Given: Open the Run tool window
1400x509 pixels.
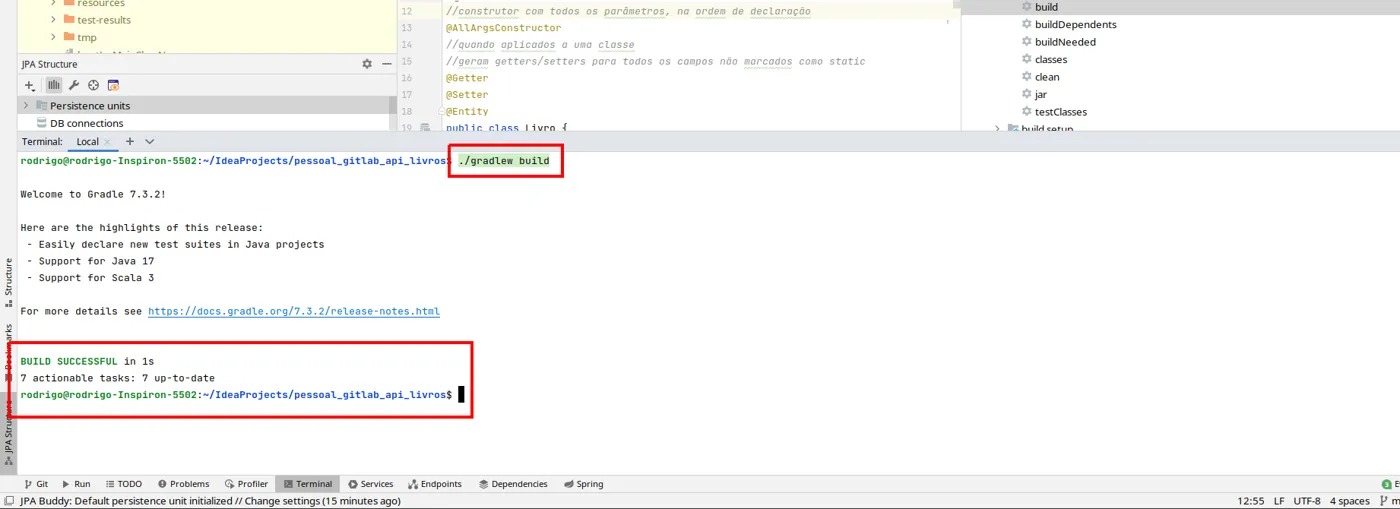Looking at the screenshot, I should [x=75, y=484].
